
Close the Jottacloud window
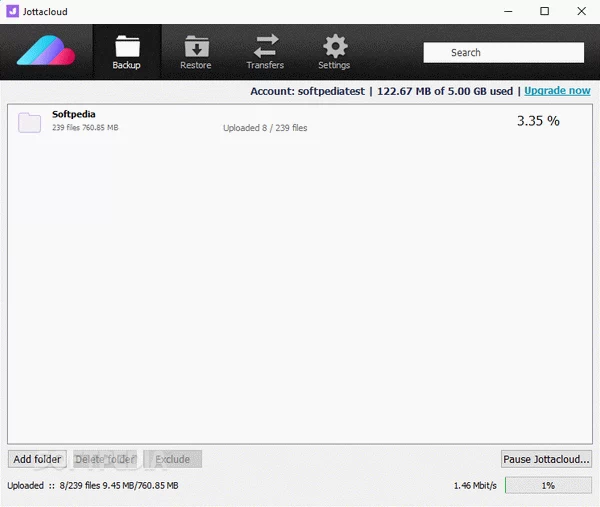[x=582, y=11]
